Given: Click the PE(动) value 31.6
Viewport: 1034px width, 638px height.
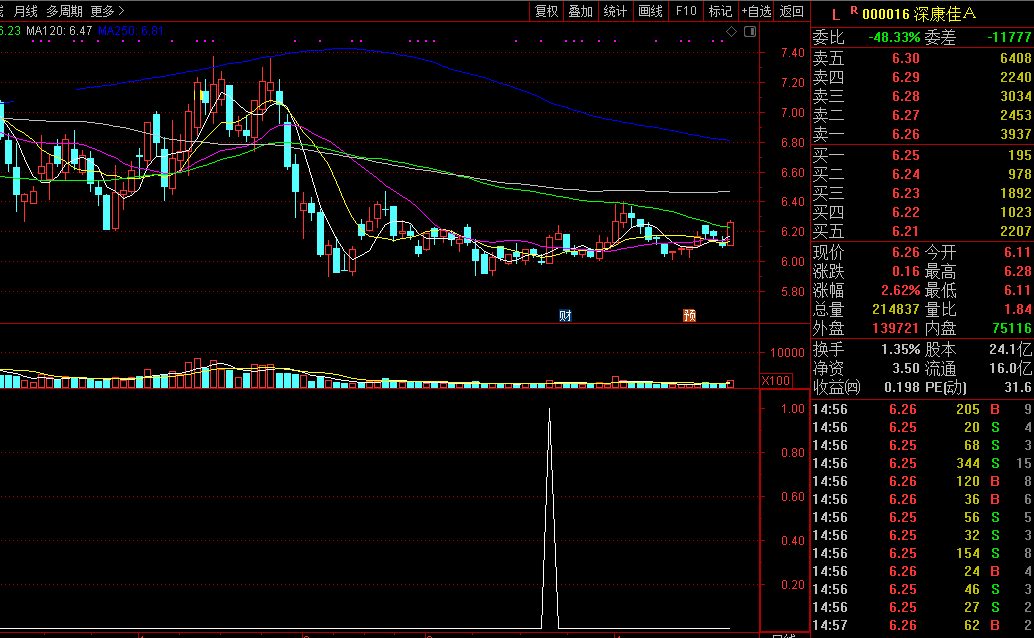Looking at the screenshot, I should 1020,387.
